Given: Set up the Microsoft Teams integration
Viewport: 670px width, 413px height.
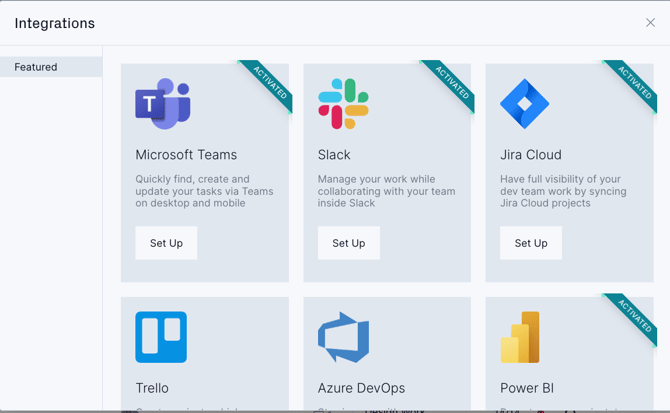Looking at the screenshot, I should pos(166,243).
